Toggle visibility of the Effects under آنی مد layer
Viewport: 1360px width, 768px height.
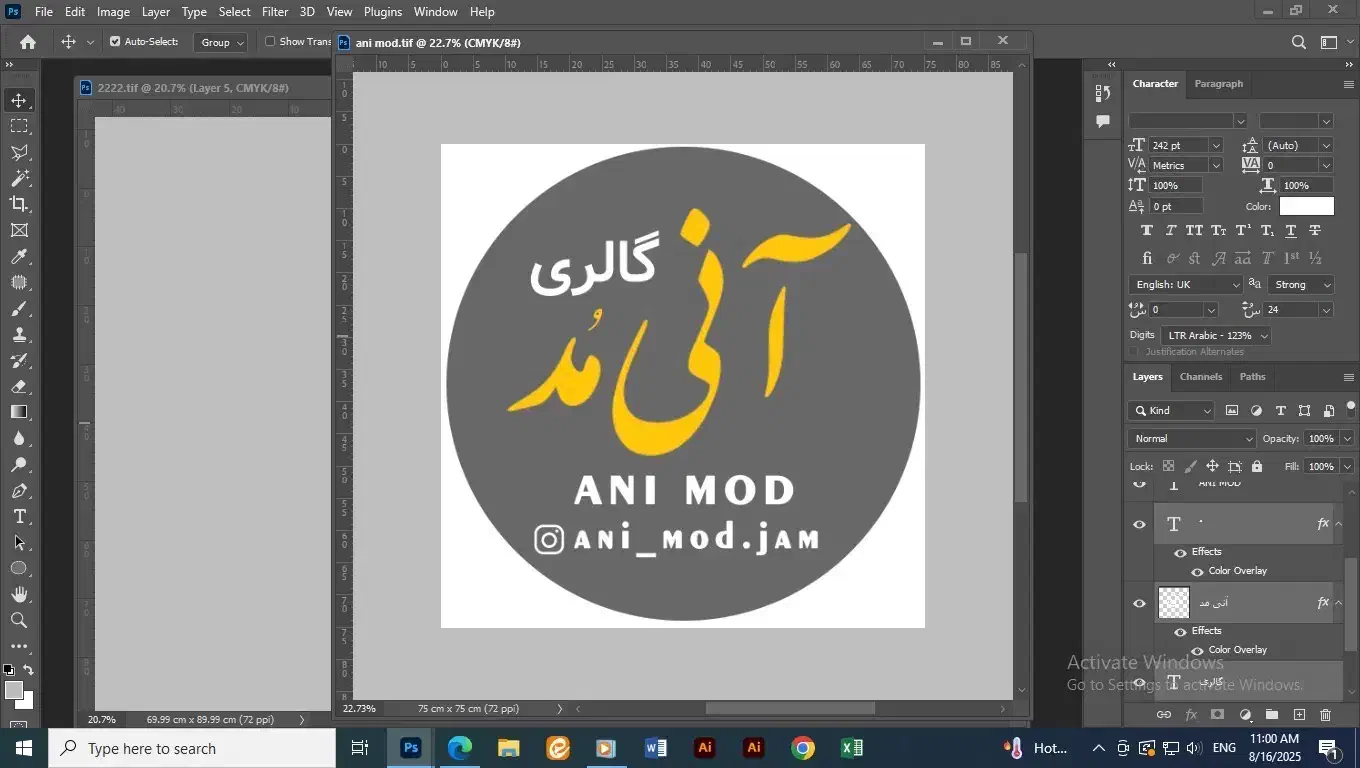point(1180,631)
